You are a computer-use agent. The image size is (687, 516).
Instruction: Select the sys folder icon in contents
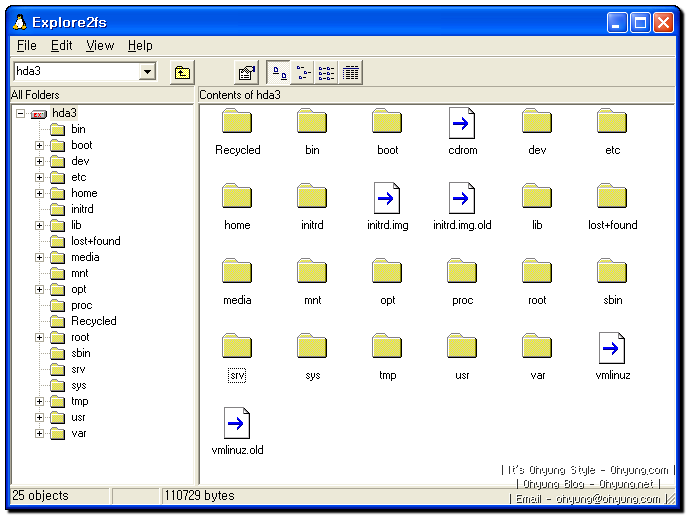pyautogui.click(x=312, y=346)
